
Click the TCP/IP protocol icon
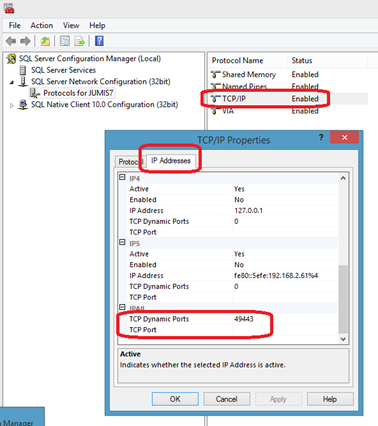coord(216,99)
